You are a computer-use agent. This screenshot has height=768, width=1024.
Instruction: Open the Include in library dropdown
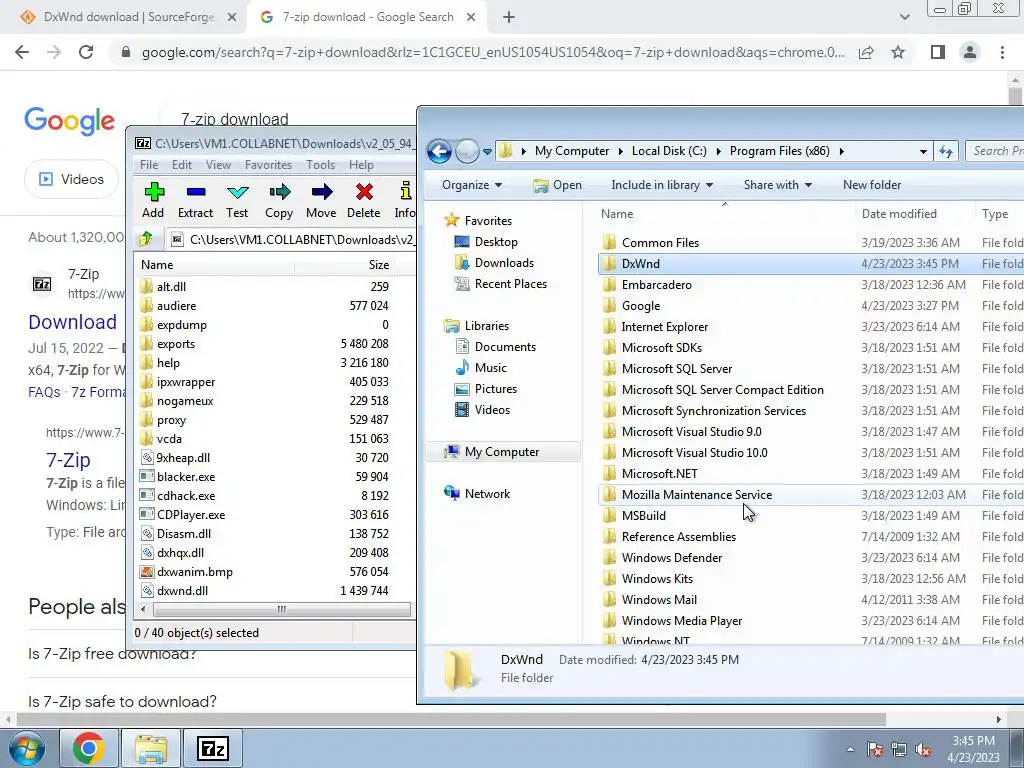point(662,185)
